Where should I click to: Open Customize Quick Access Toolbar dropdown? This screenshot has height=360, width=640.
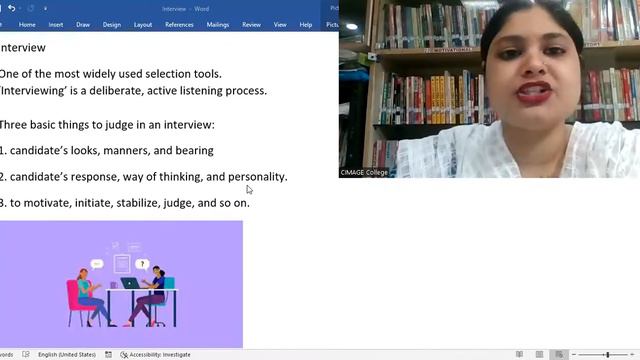[x=45, y=9]
